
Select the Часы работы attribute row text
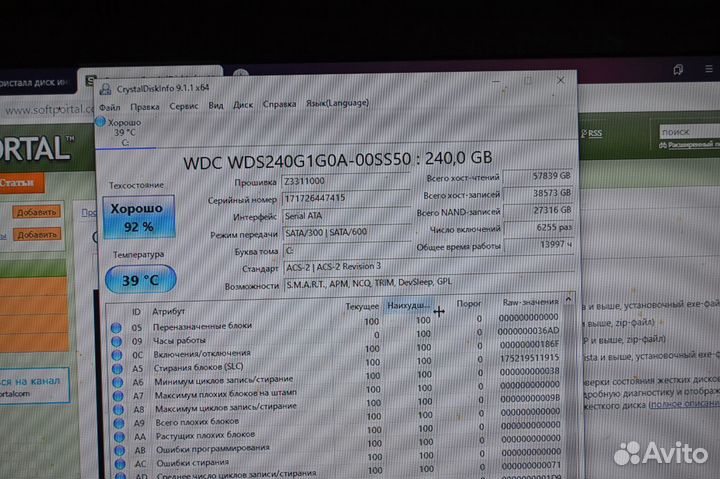(179, 341)
